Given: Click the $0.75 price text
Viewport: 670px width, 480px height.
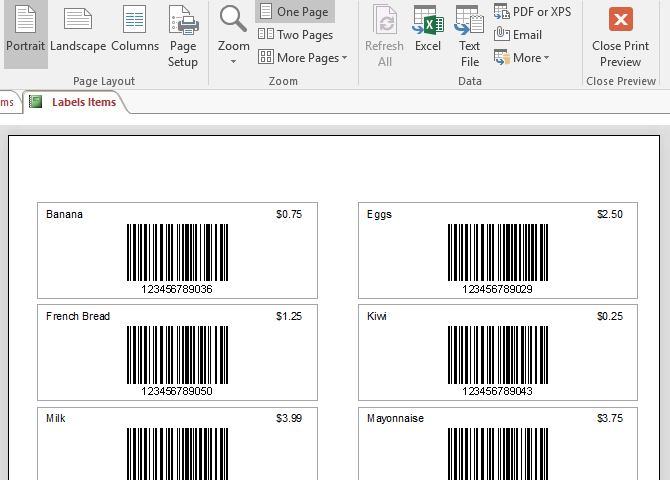Looking at the screenshot, I should pyautogui.click(x=289, y=214).
